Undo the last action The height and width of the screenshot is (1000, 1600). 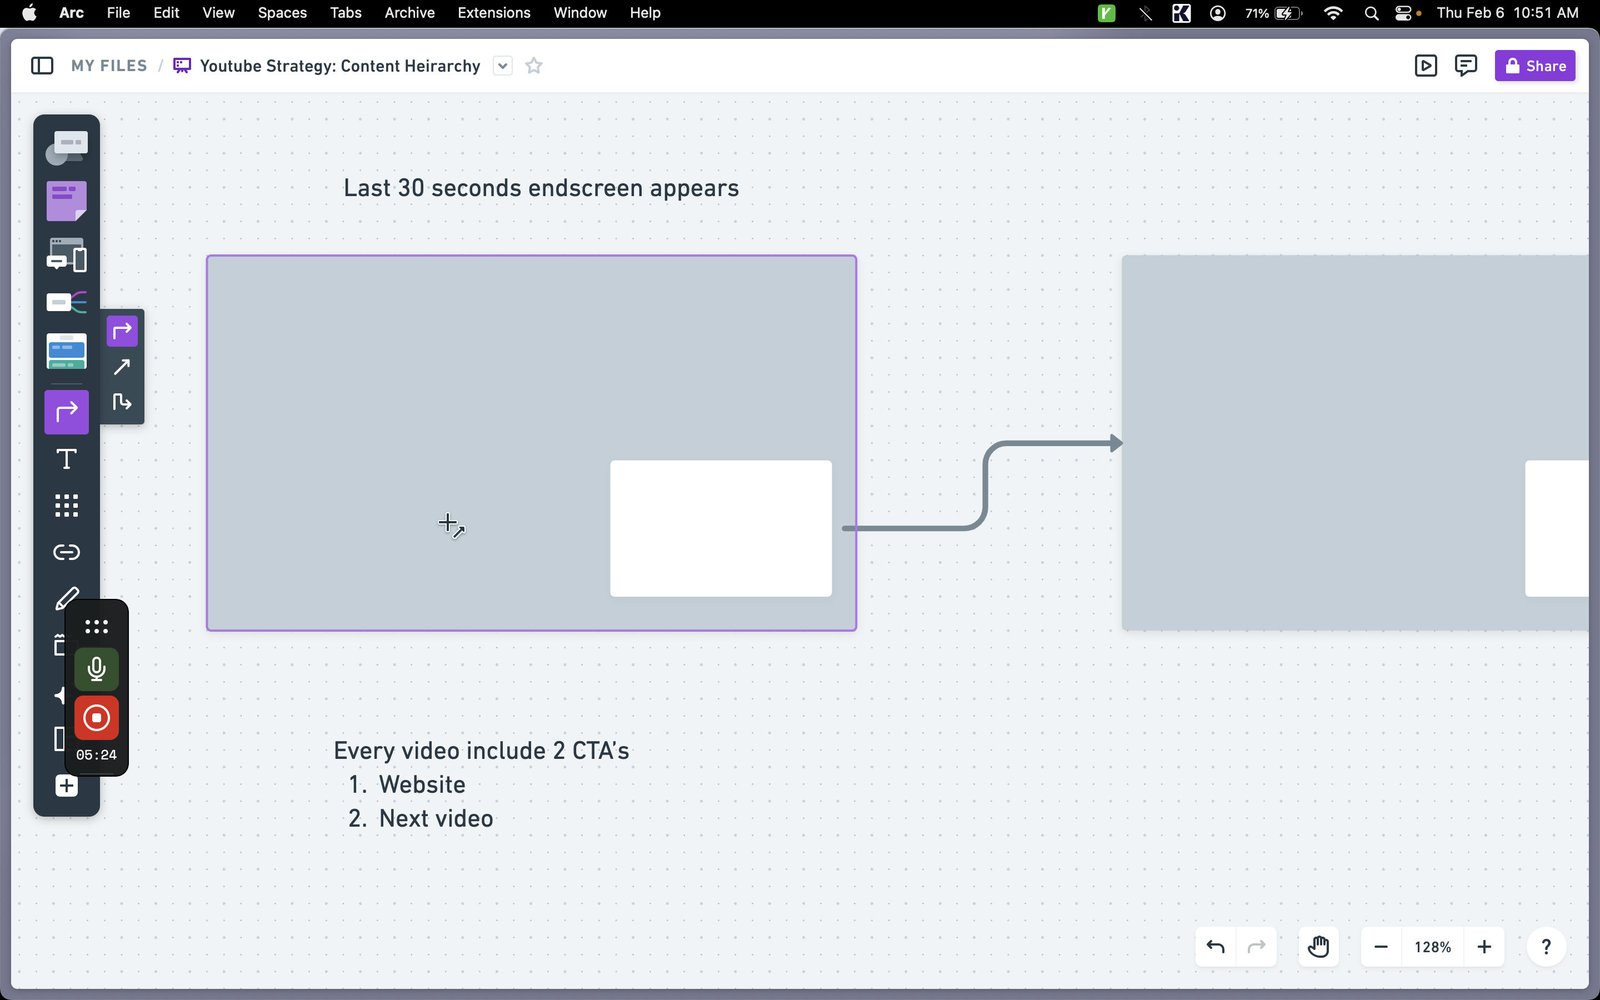[x=1216, y=947]
